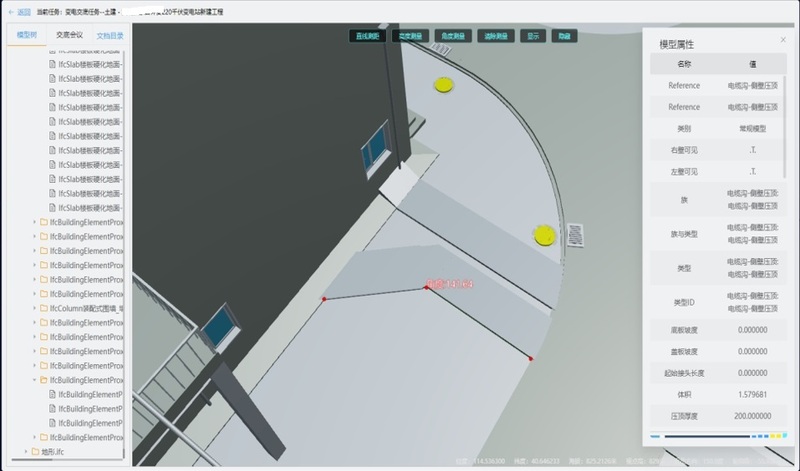
Task: Activate the 直线测距 measuring tool
Action: coord(367,36)
